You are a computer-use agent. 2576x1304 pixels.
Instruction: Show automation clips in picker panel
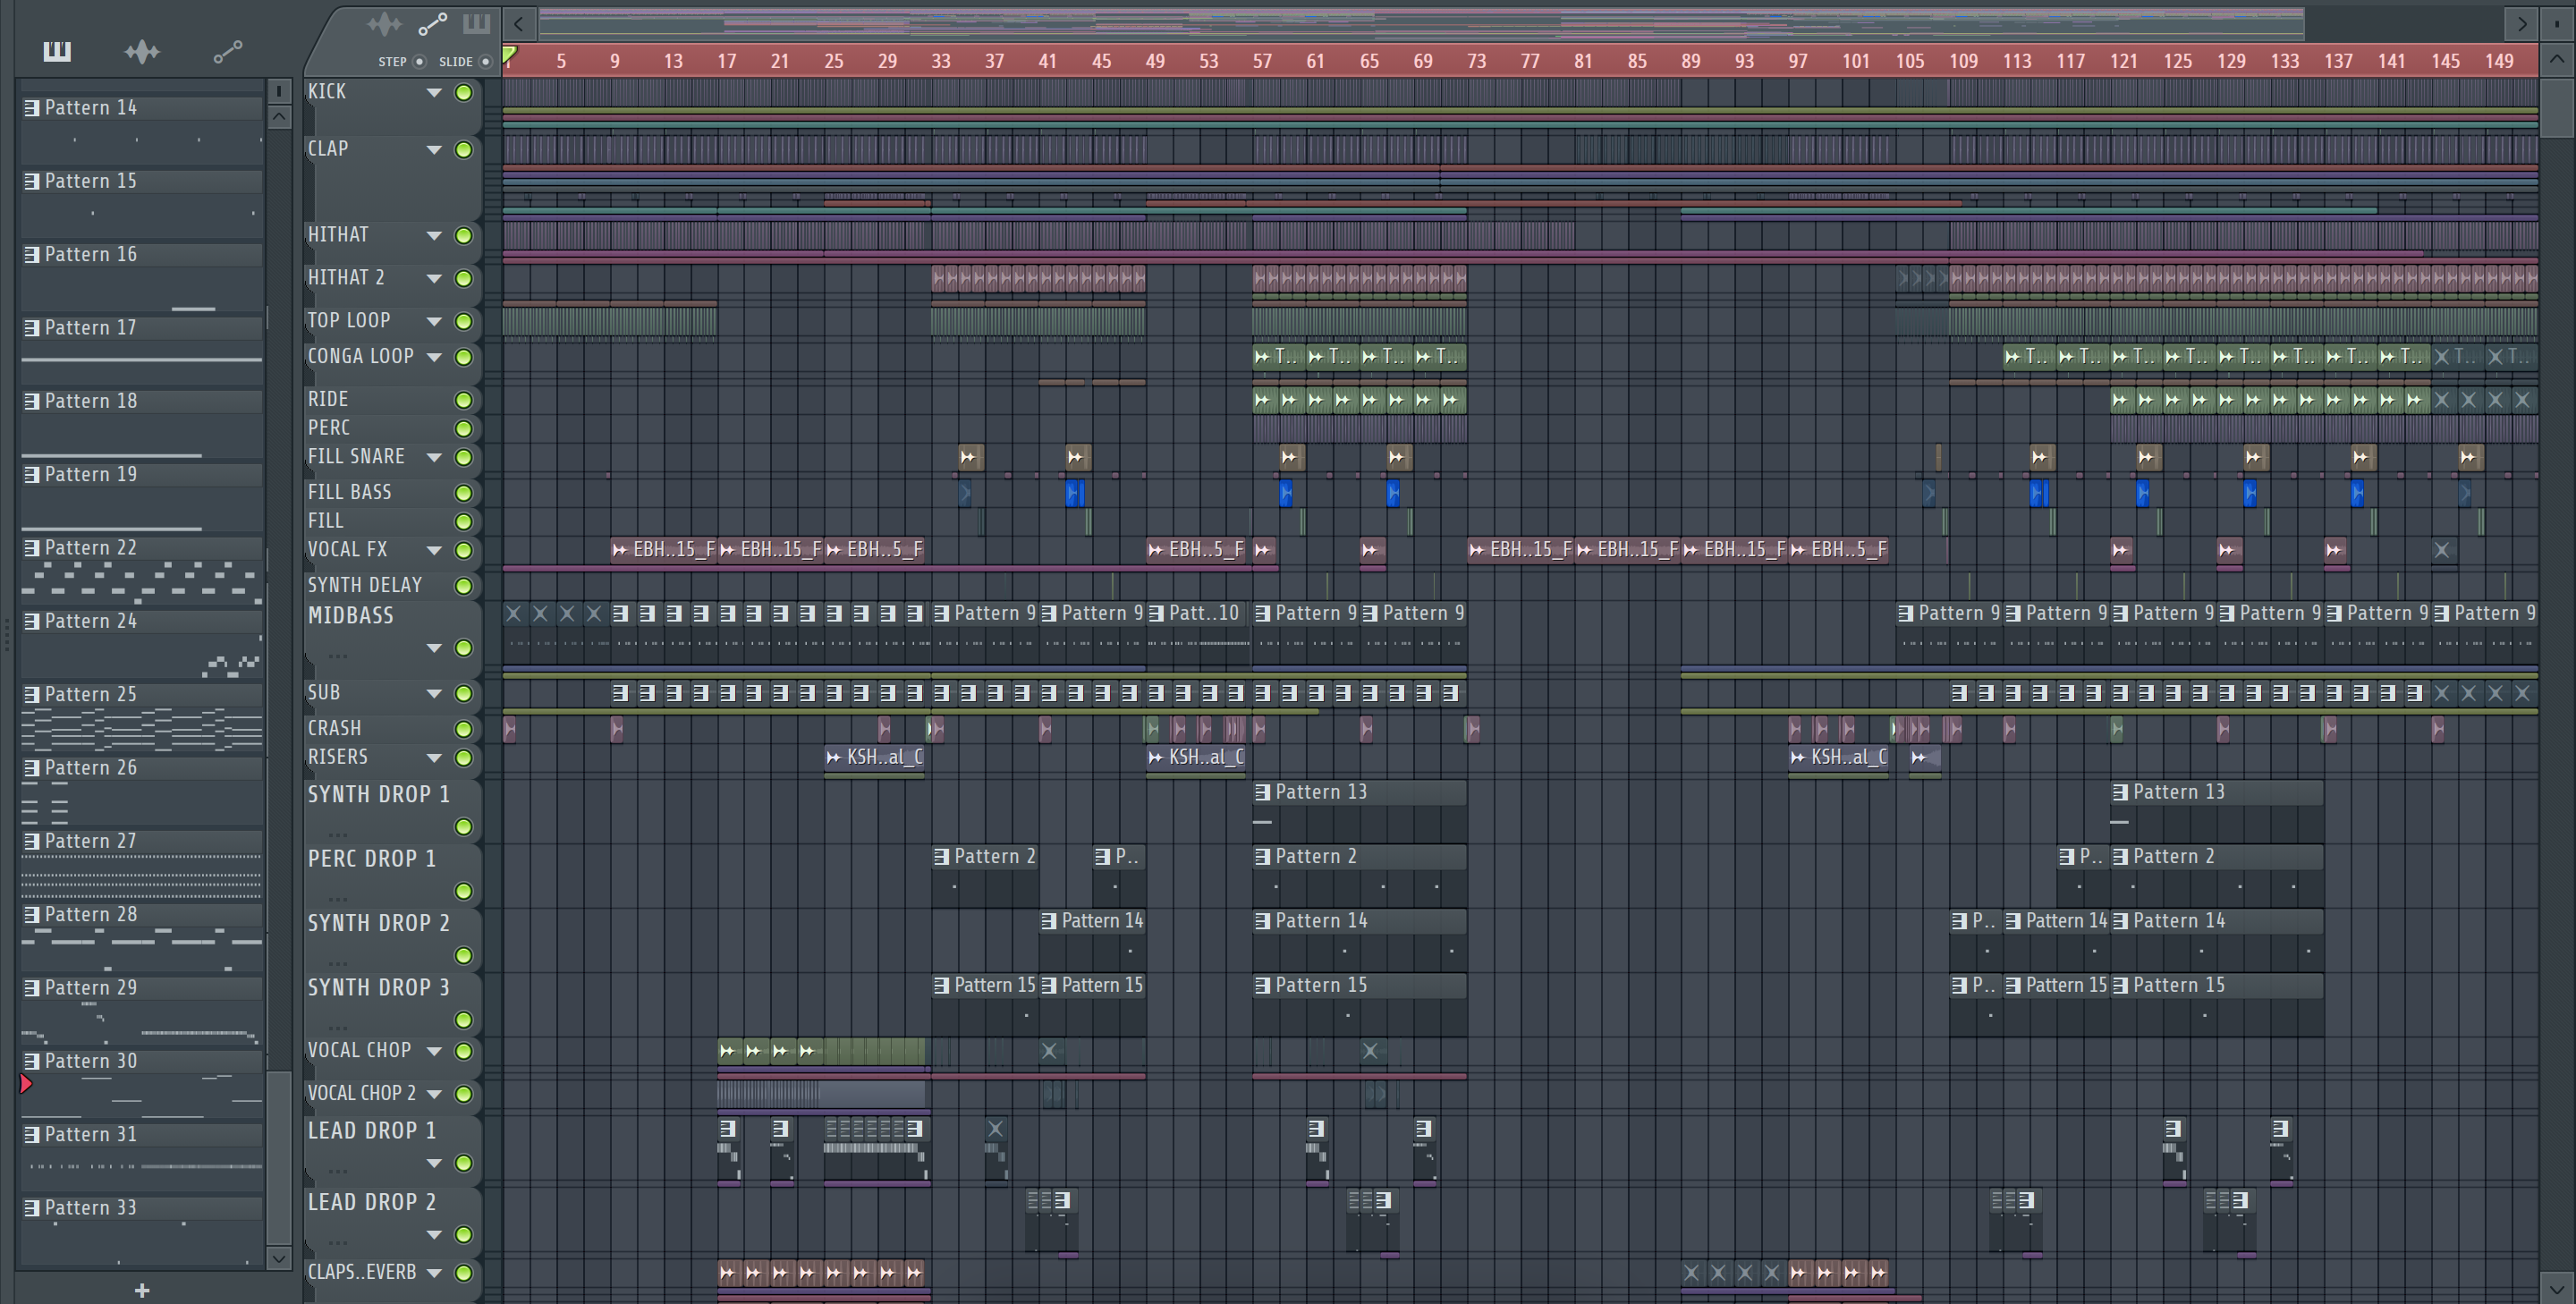tap(228, 51)
